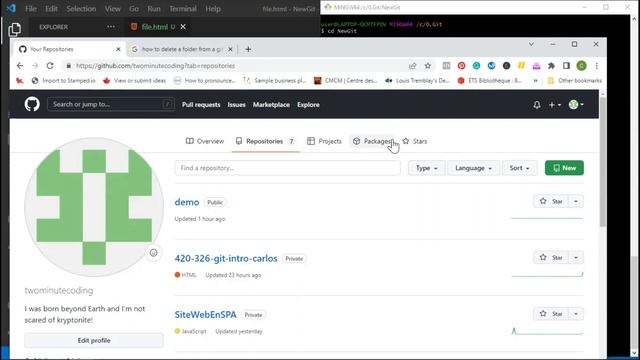Expand the Type filter dropdown

[427, 168]
